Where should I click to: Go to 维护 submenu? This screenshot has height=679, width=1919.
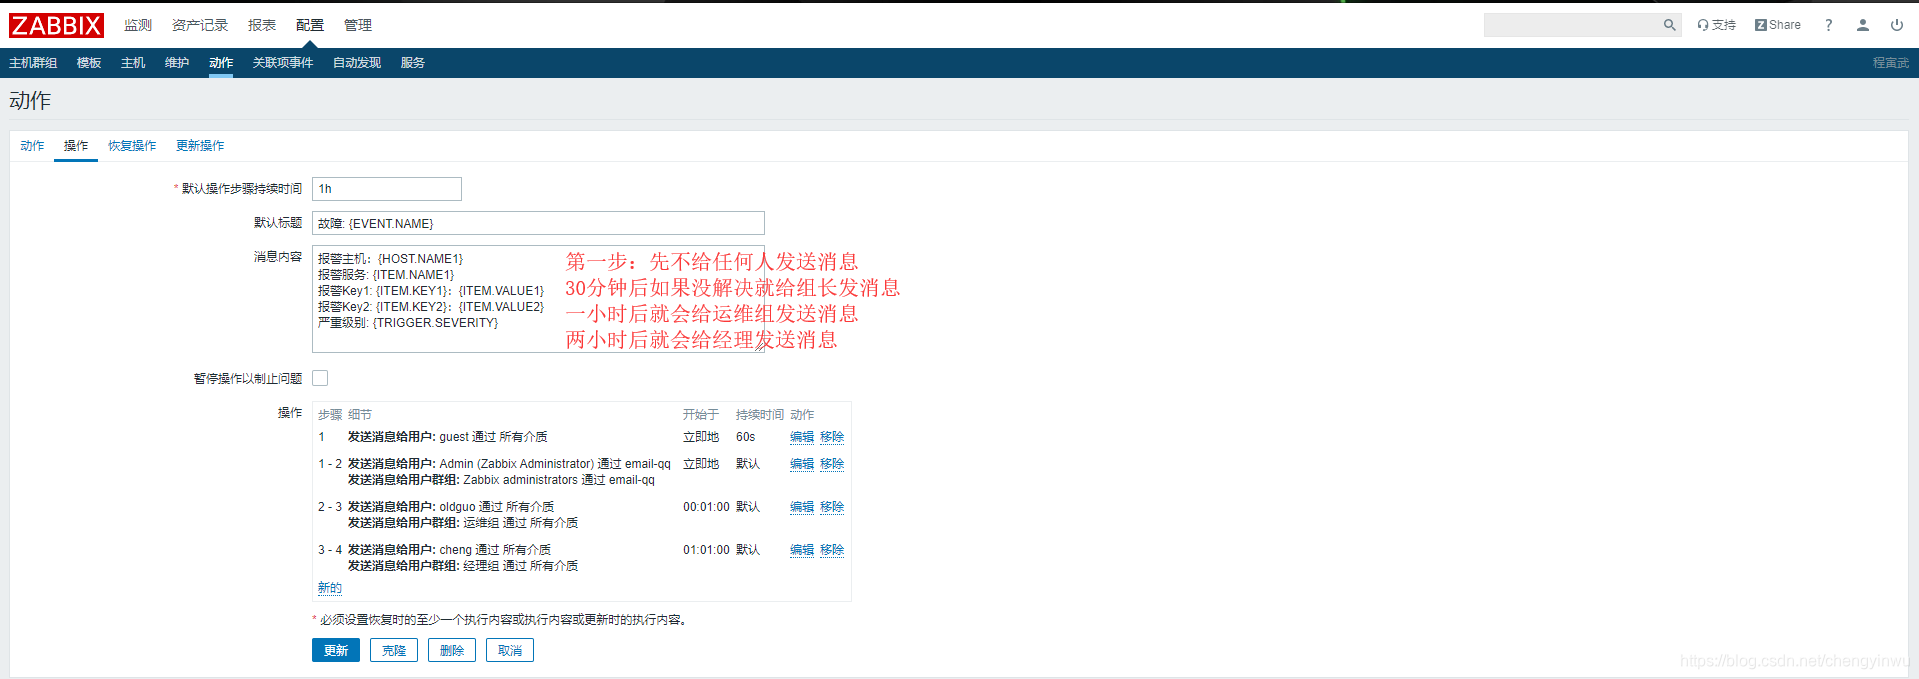point(177,63)
